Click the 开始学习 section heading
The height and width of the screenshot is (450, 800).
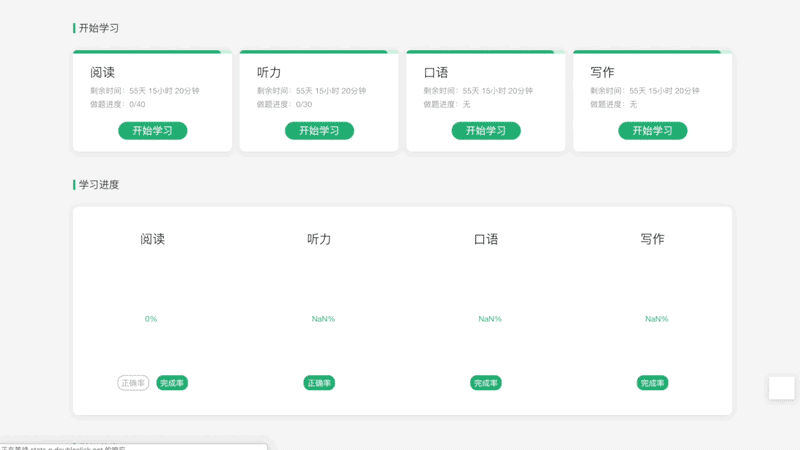[x=99, y=28]
